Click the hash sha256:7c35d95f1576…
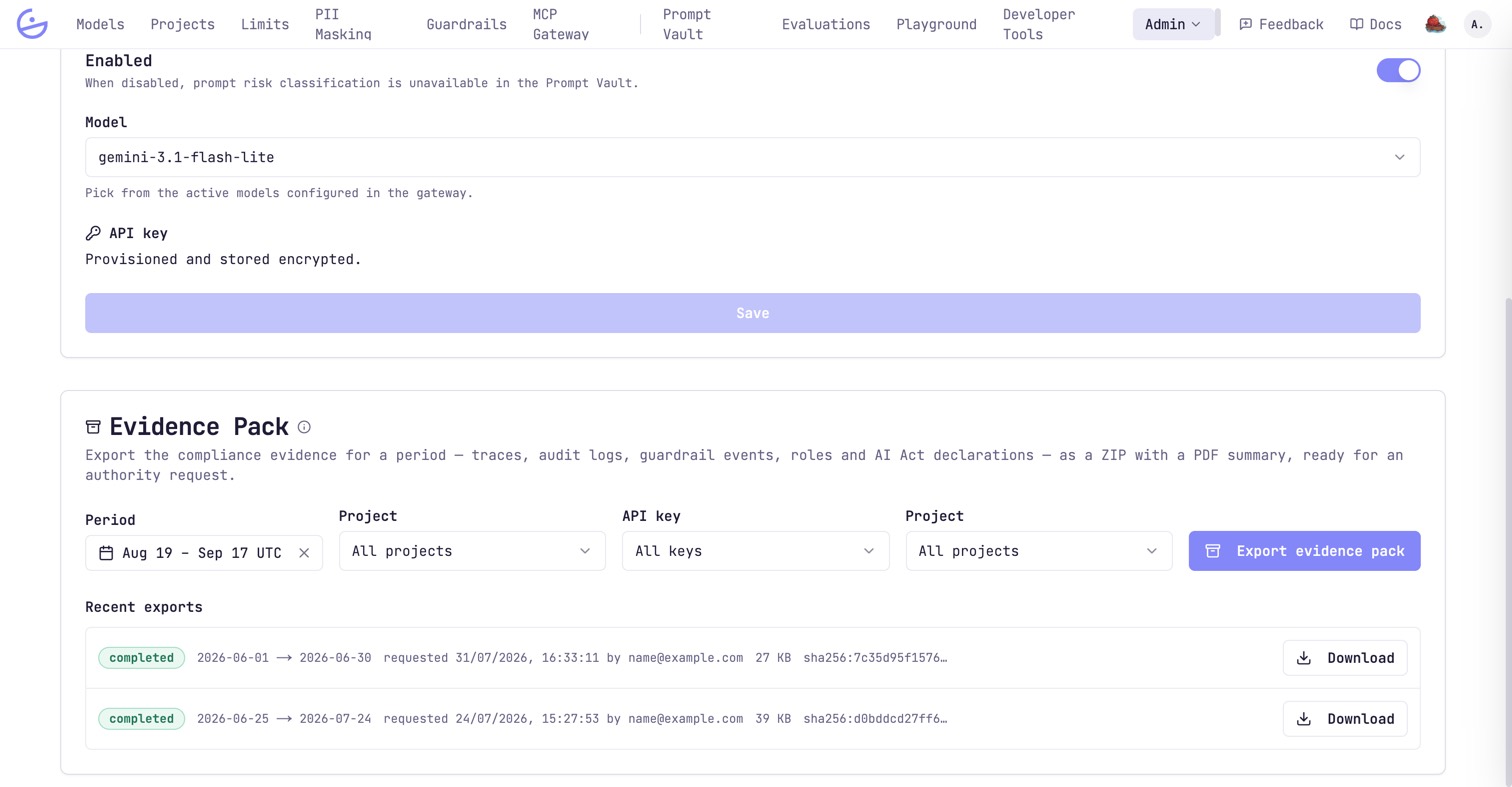This screenshot has width=1512, height=787. (x=875, y=658)
